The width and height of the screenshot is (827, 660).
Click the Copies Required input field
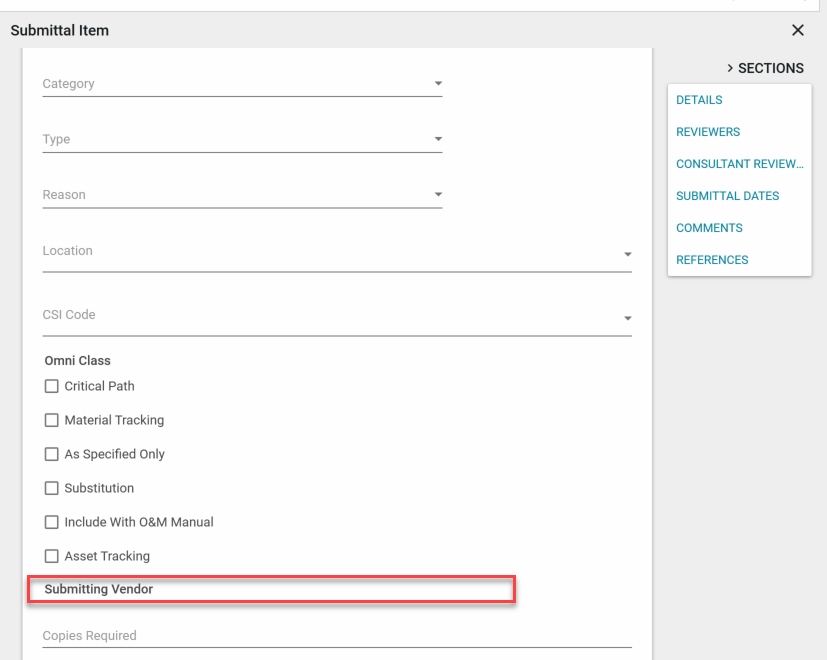click(x=336, y=636)
